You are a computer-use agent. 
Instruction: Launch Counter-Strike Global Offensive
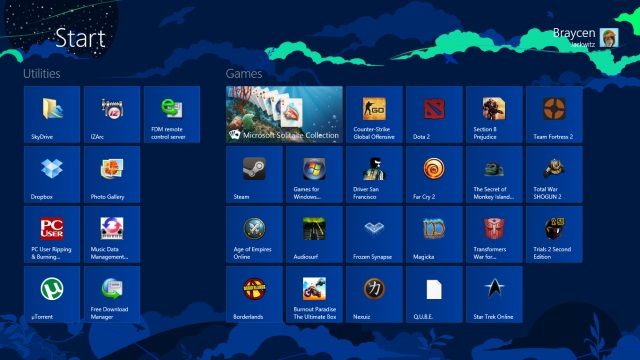pyautogui.click(x=374, y=114)
